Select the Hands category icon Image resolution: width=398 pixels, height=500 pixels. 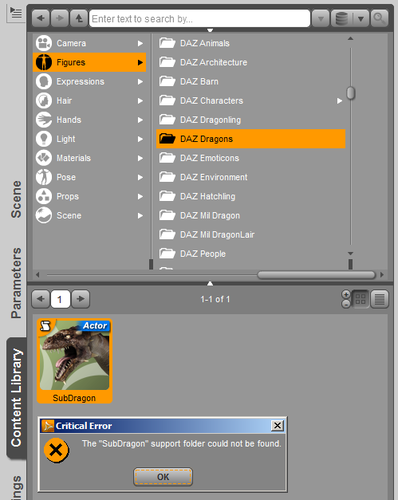click(x=44, y=120)
